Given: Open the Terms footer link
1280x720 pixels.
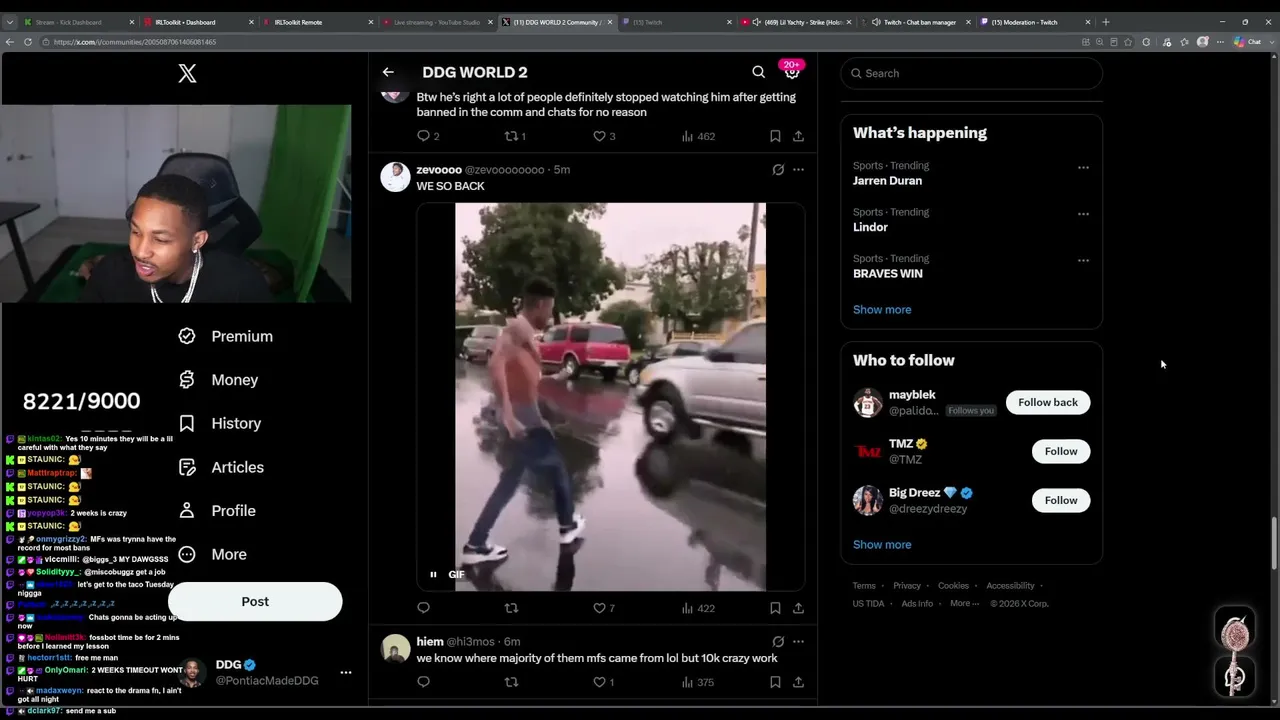Looking at the screenshot, I should coord(864,586).
